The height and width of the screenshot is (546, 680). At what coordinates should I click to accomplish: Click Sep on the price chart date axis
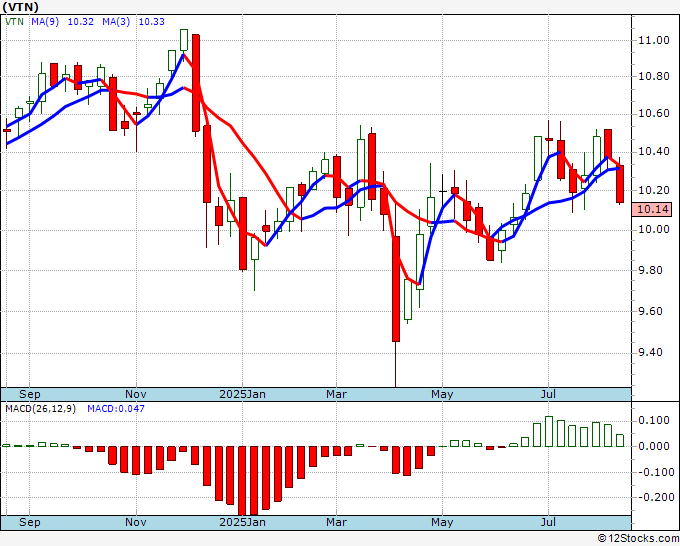(29, 394)
